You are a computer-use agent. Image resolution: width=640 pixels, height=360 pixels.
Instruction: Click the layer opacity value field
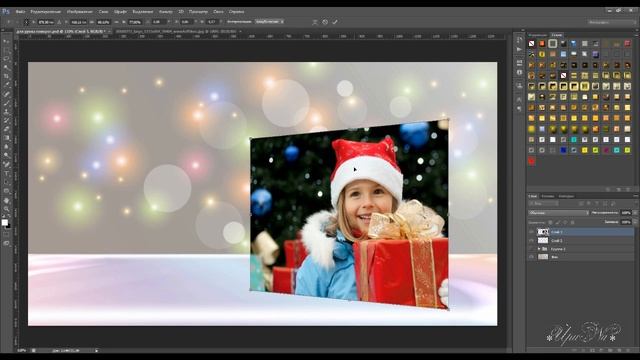(626, 213)
